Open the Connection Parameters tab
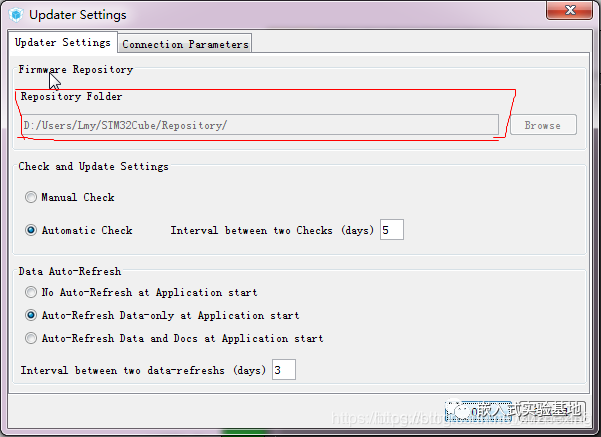The height and width of the screenshot is (437, 601). pyautogui.click(x=184, y=44)
